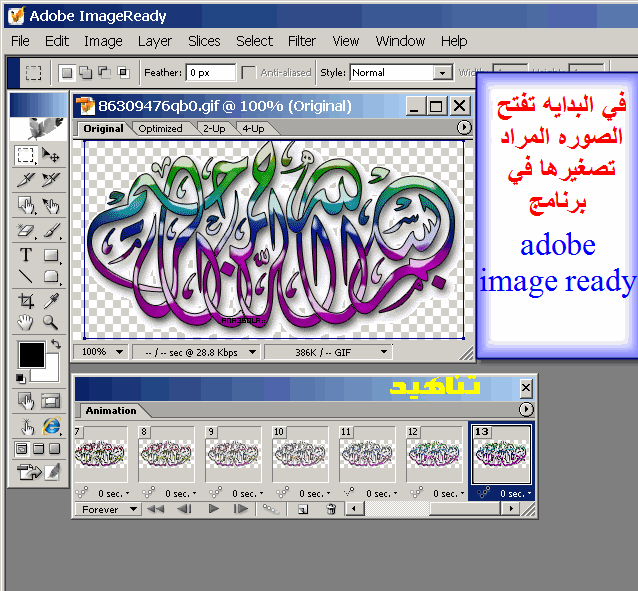638x591 pixels.
Task: Reset default colors icon
Action: click(x=20, y=379)
